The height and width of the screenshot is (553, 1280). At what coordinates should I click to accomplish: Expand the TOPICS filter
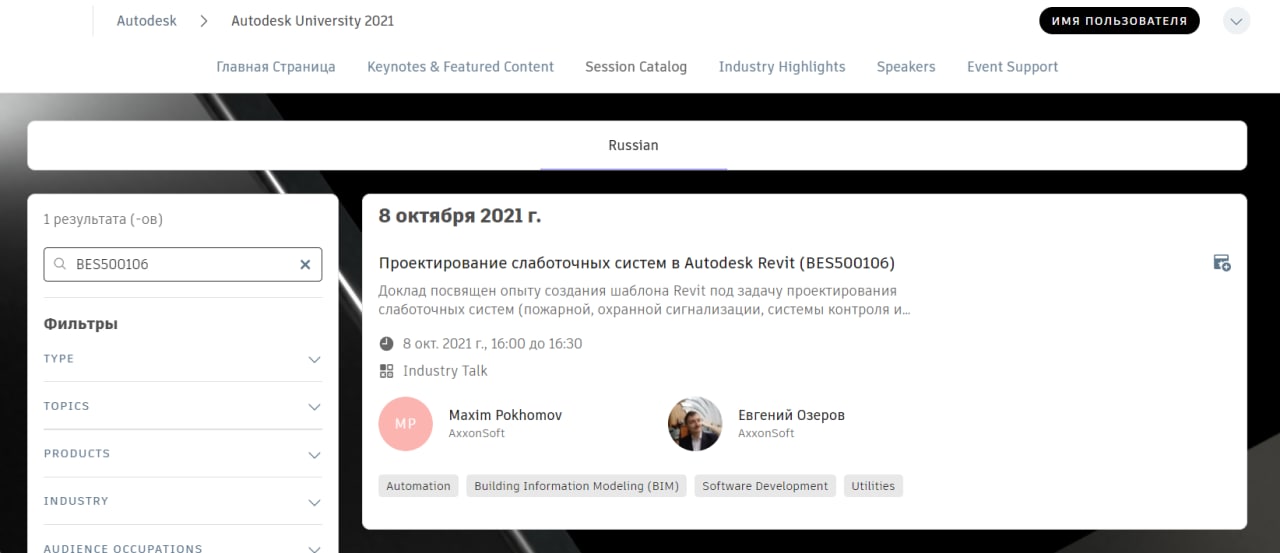[183, 406]
